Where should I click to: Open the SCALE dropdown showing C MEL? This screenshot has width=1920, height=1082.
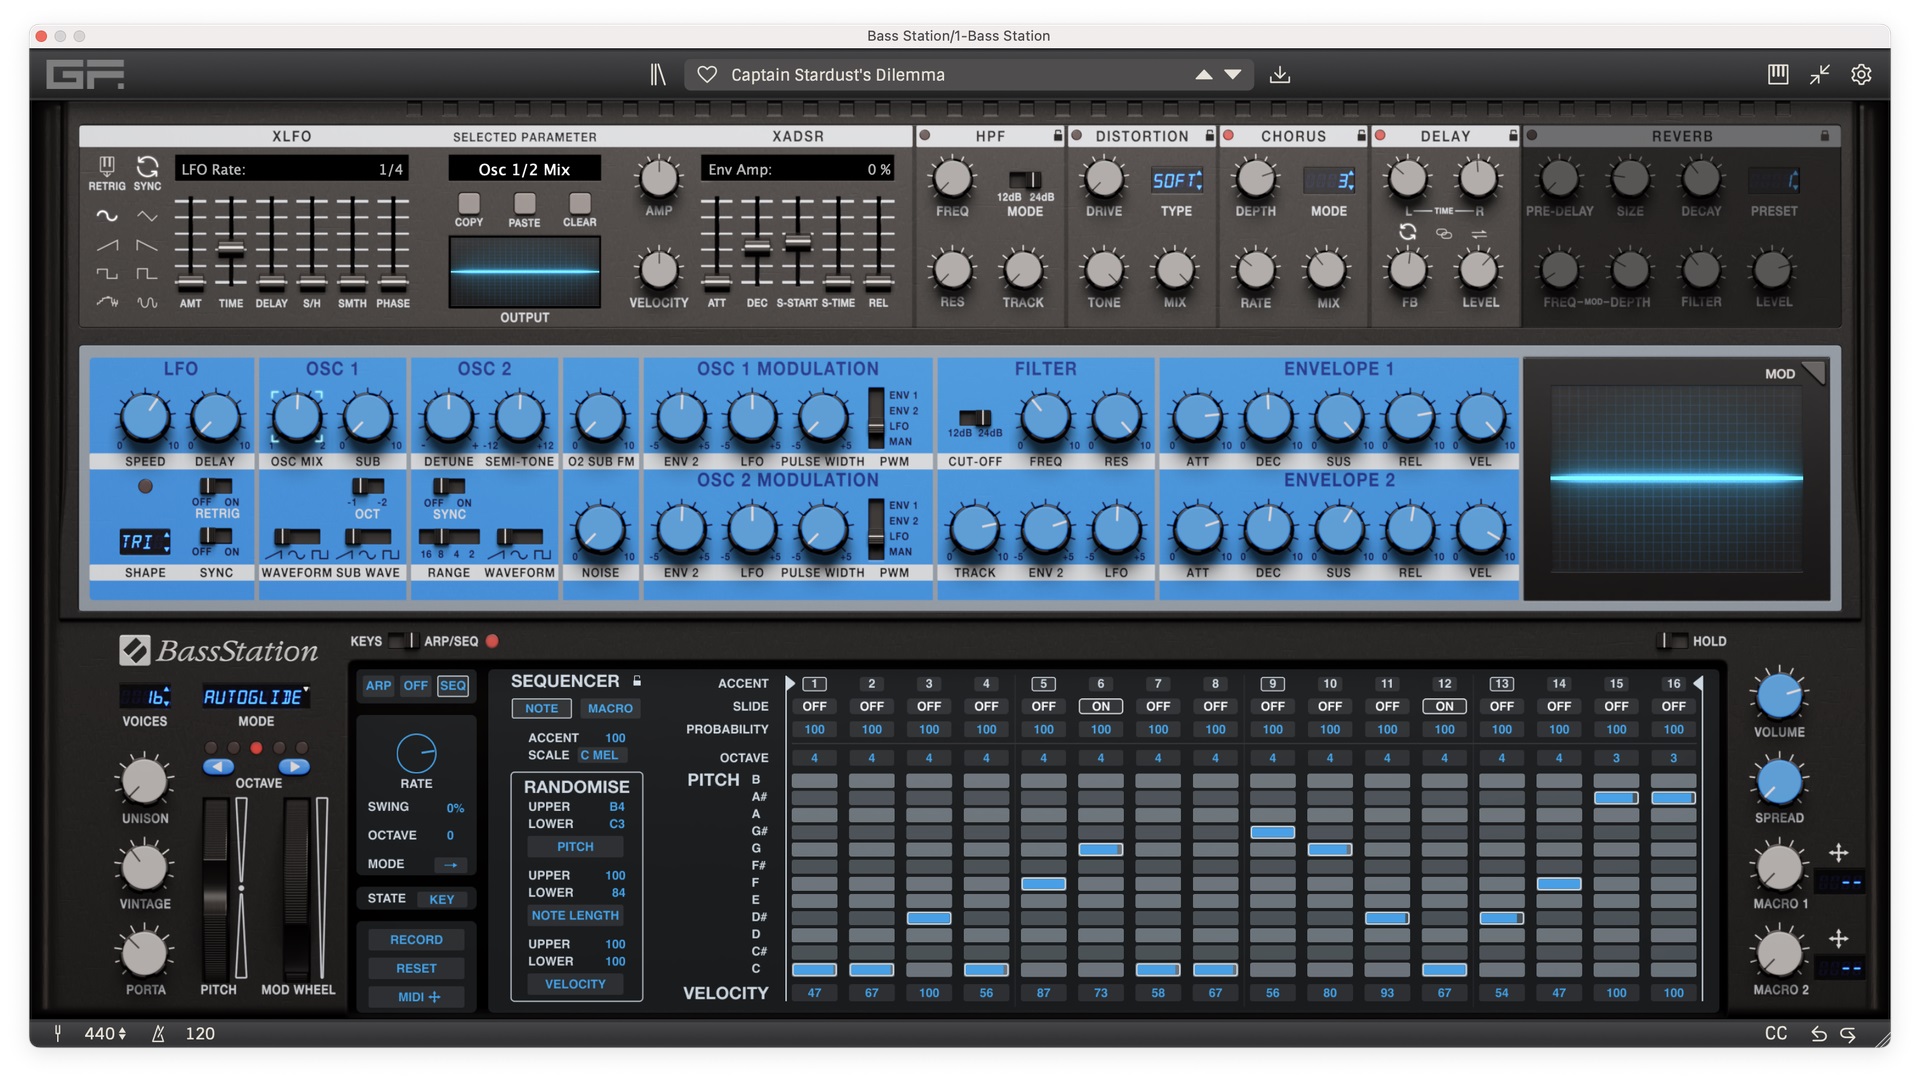coord(600,755)
